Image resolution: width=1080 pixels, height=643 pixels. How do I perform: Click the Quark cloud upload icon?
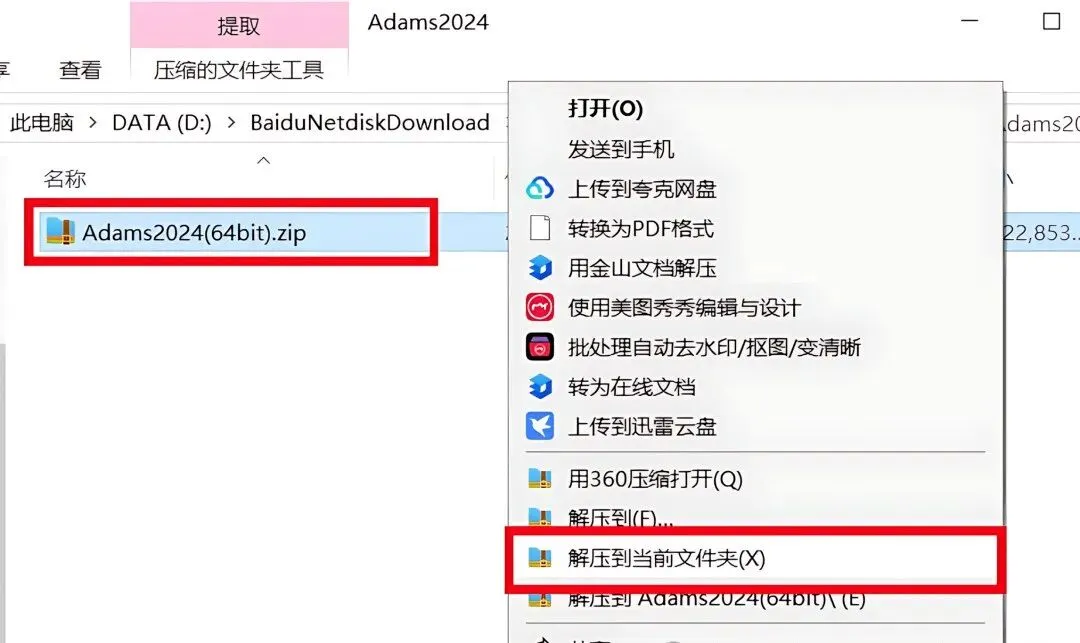[x=539, y=188]
